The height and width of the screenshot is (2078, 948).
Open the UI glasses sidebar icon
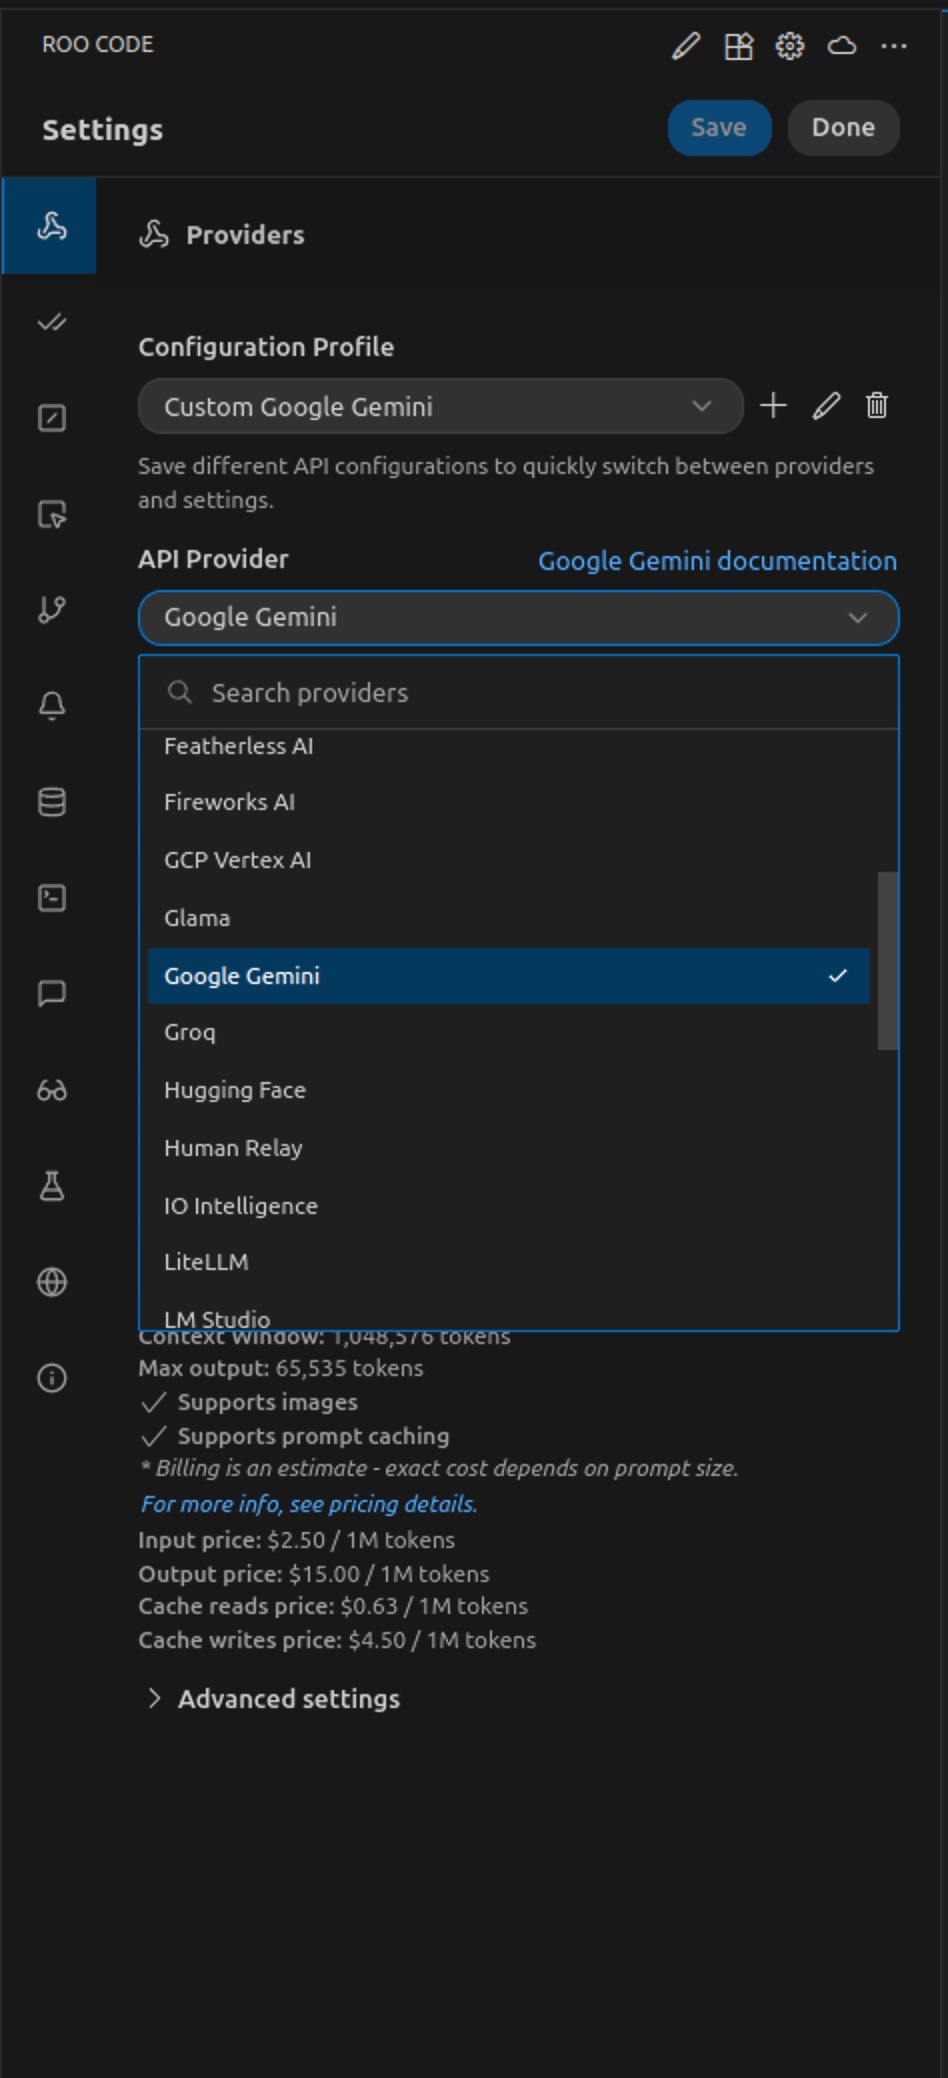51,1090
